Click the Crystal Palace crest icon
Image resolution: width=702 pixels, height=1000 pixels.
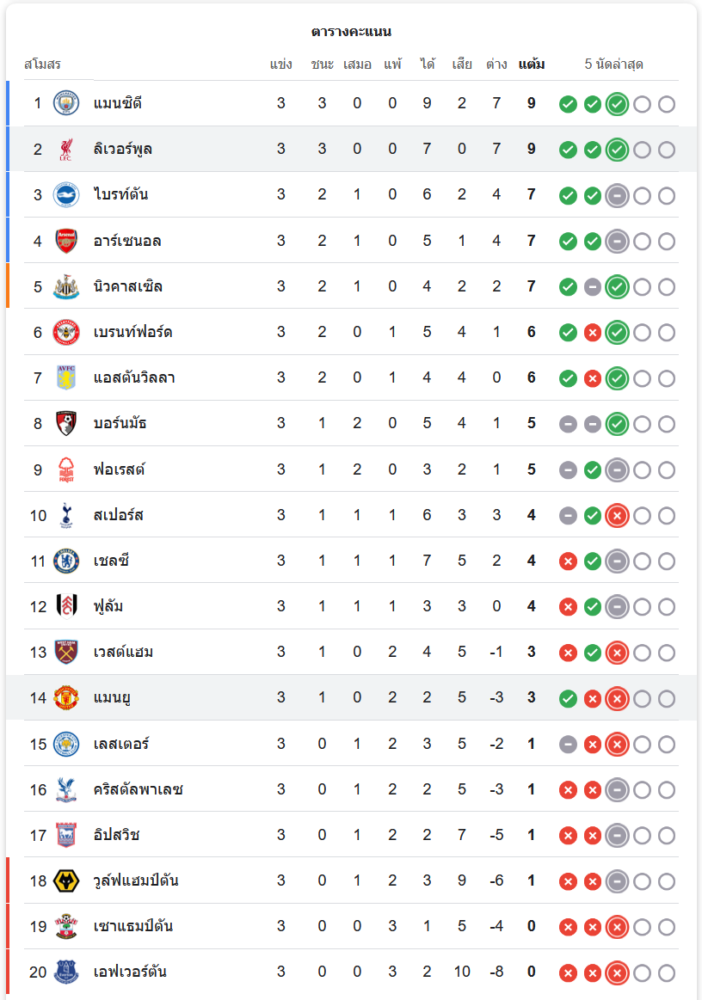pyautogui.click(x=66, y=790)
